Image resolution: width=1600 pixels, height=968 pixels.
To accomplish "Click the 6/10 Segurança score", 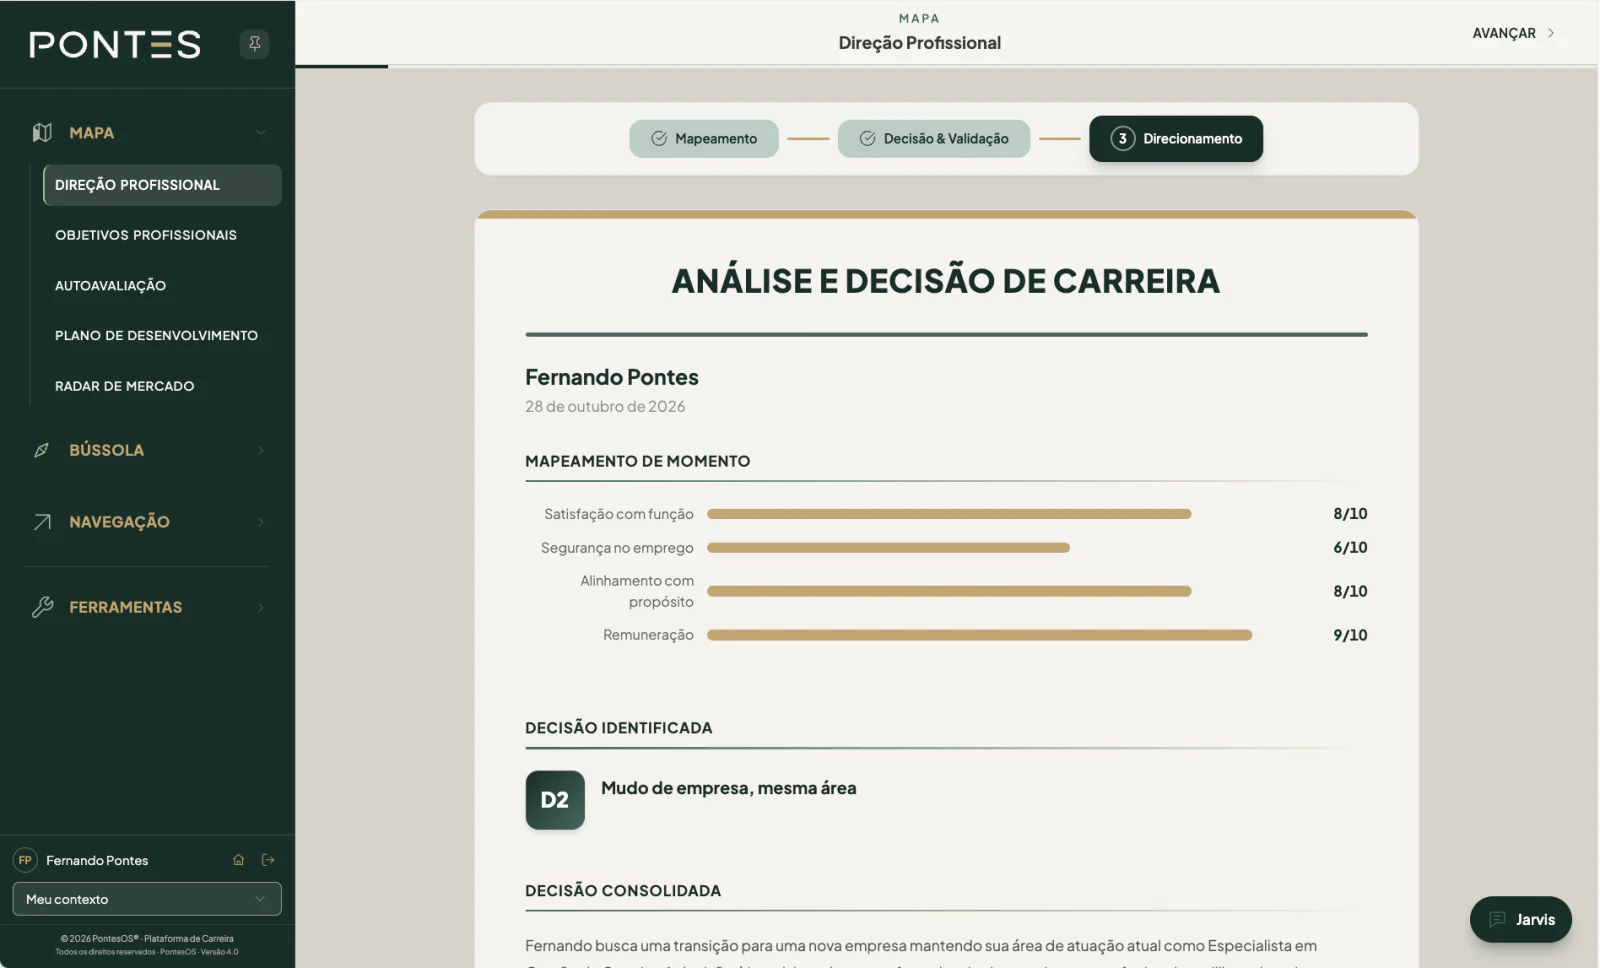I will click(x=1350, y=548).
